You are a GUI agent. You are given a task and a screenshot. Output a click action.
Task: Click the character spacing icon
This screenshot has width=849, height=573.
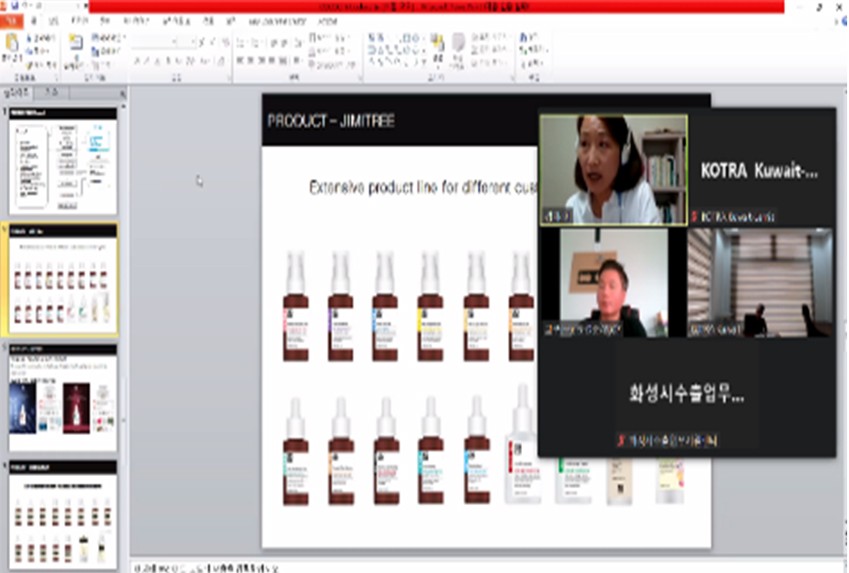[x=190, y=61]
